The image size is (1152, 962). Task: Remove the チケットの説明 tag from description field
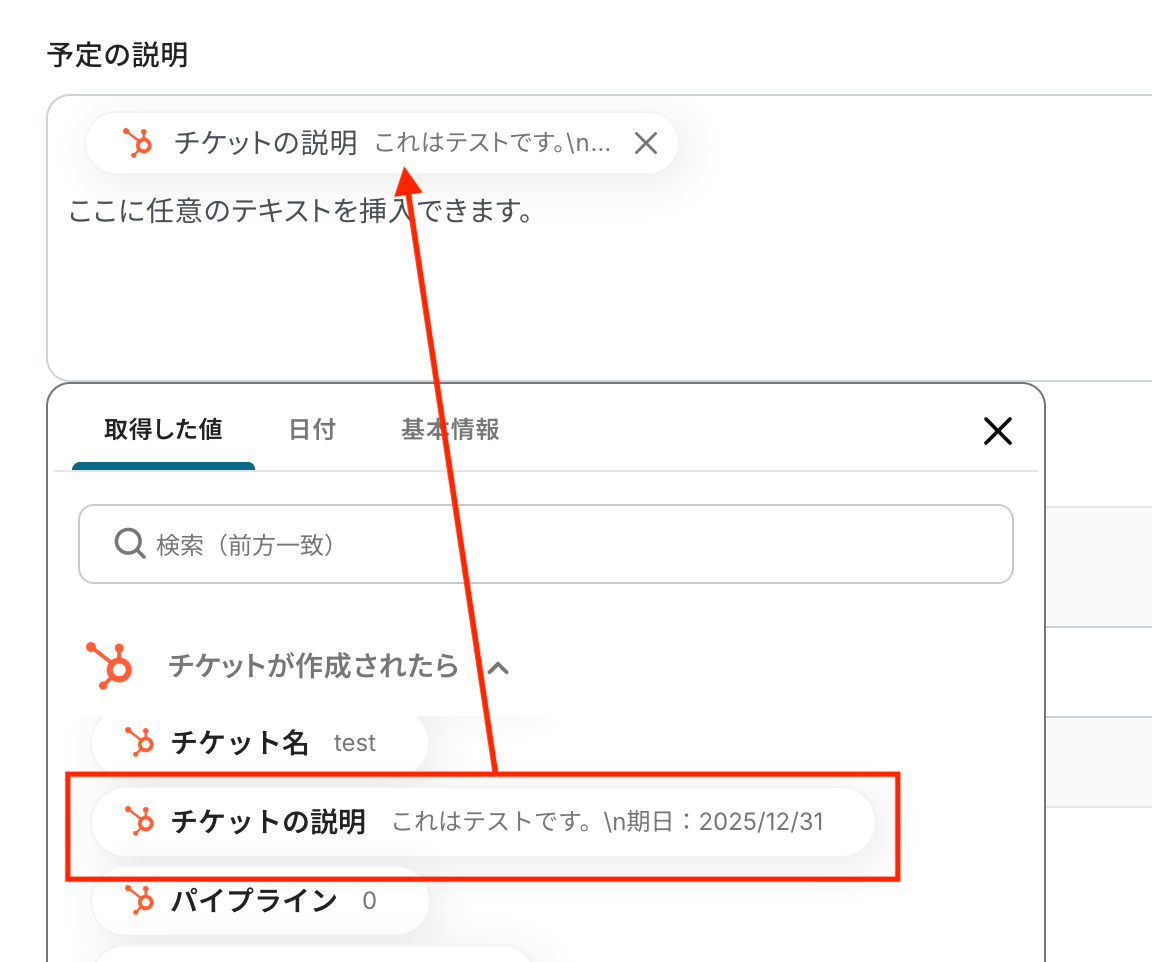pyautogui.click(x=646, y=143)
